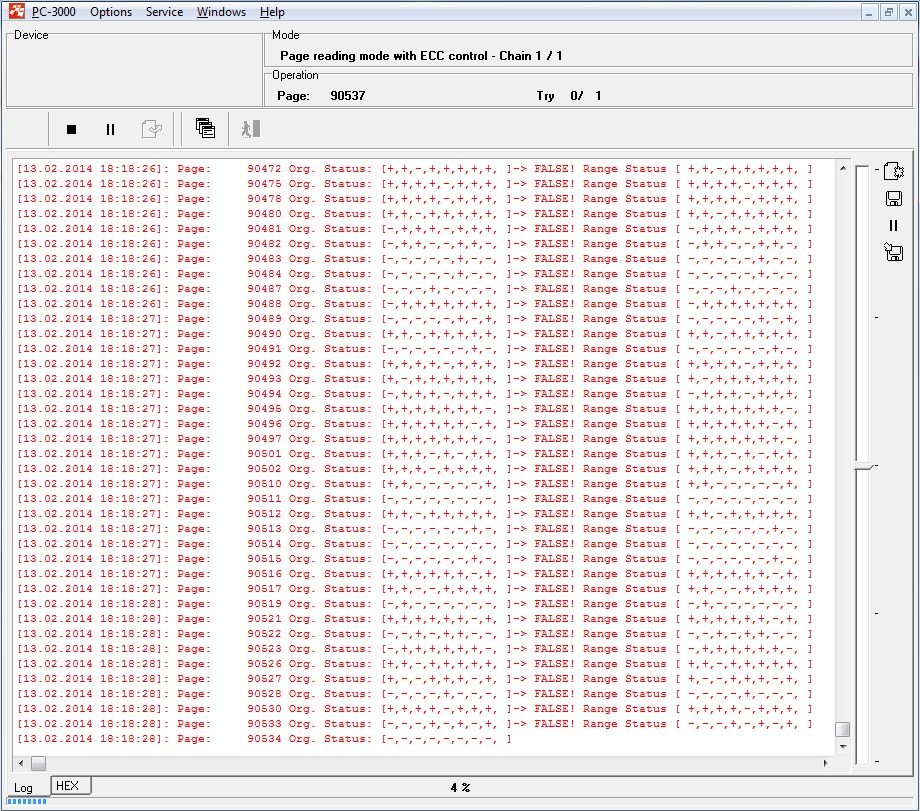This screenshot has width=920, height=811.
Task: Select the log row for Page 90523
Action: [414, 648]
